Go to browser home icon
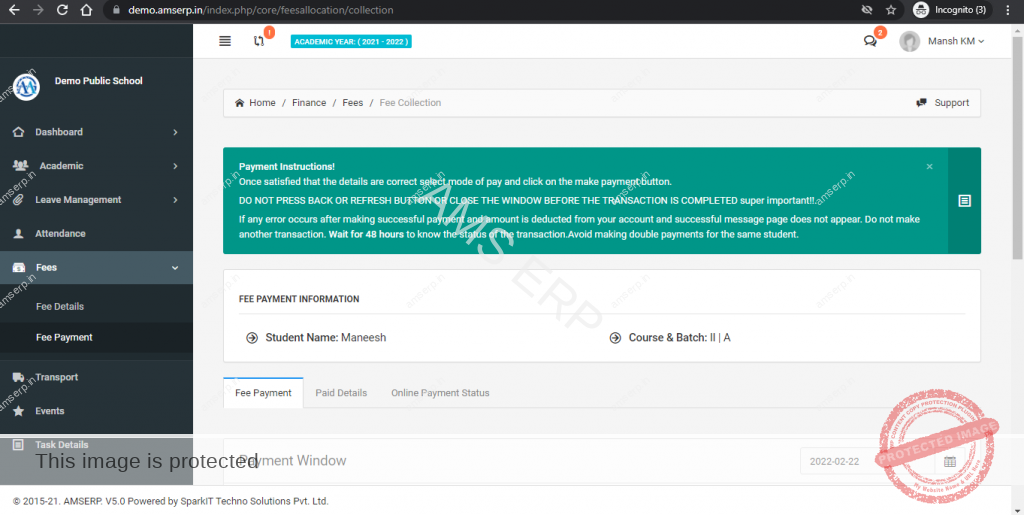Image resolution: width=1024 pixels, height=515 pixels. (x=86, y=10)
